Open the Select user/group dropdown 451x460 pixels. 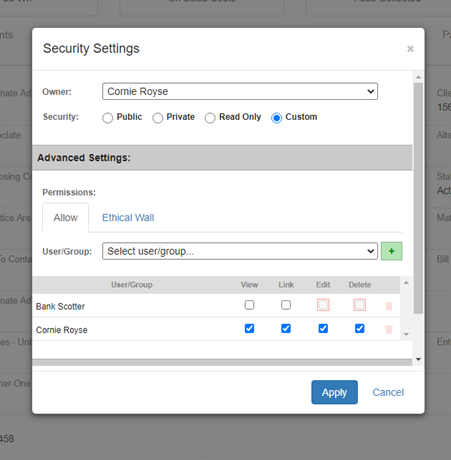pos(240,251)
